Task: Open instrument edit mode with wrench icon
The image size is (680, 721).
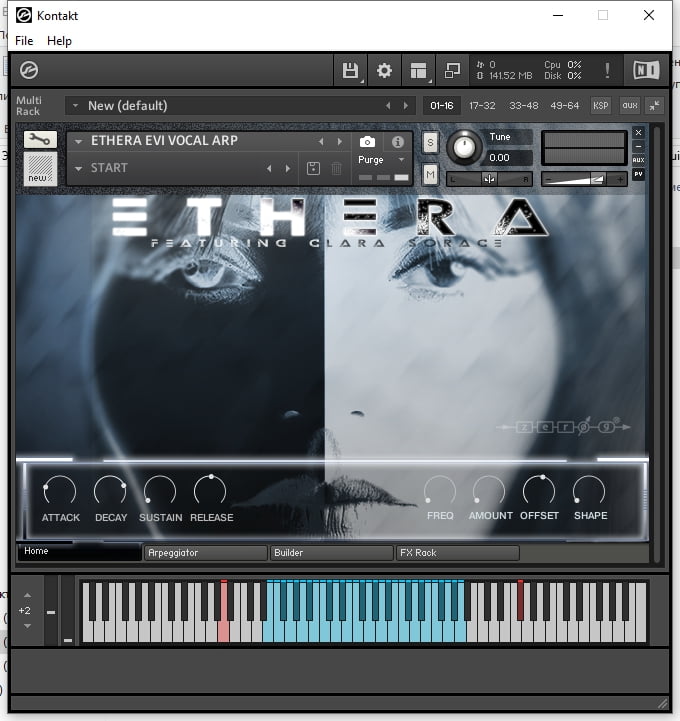Action: click(40, 139)
